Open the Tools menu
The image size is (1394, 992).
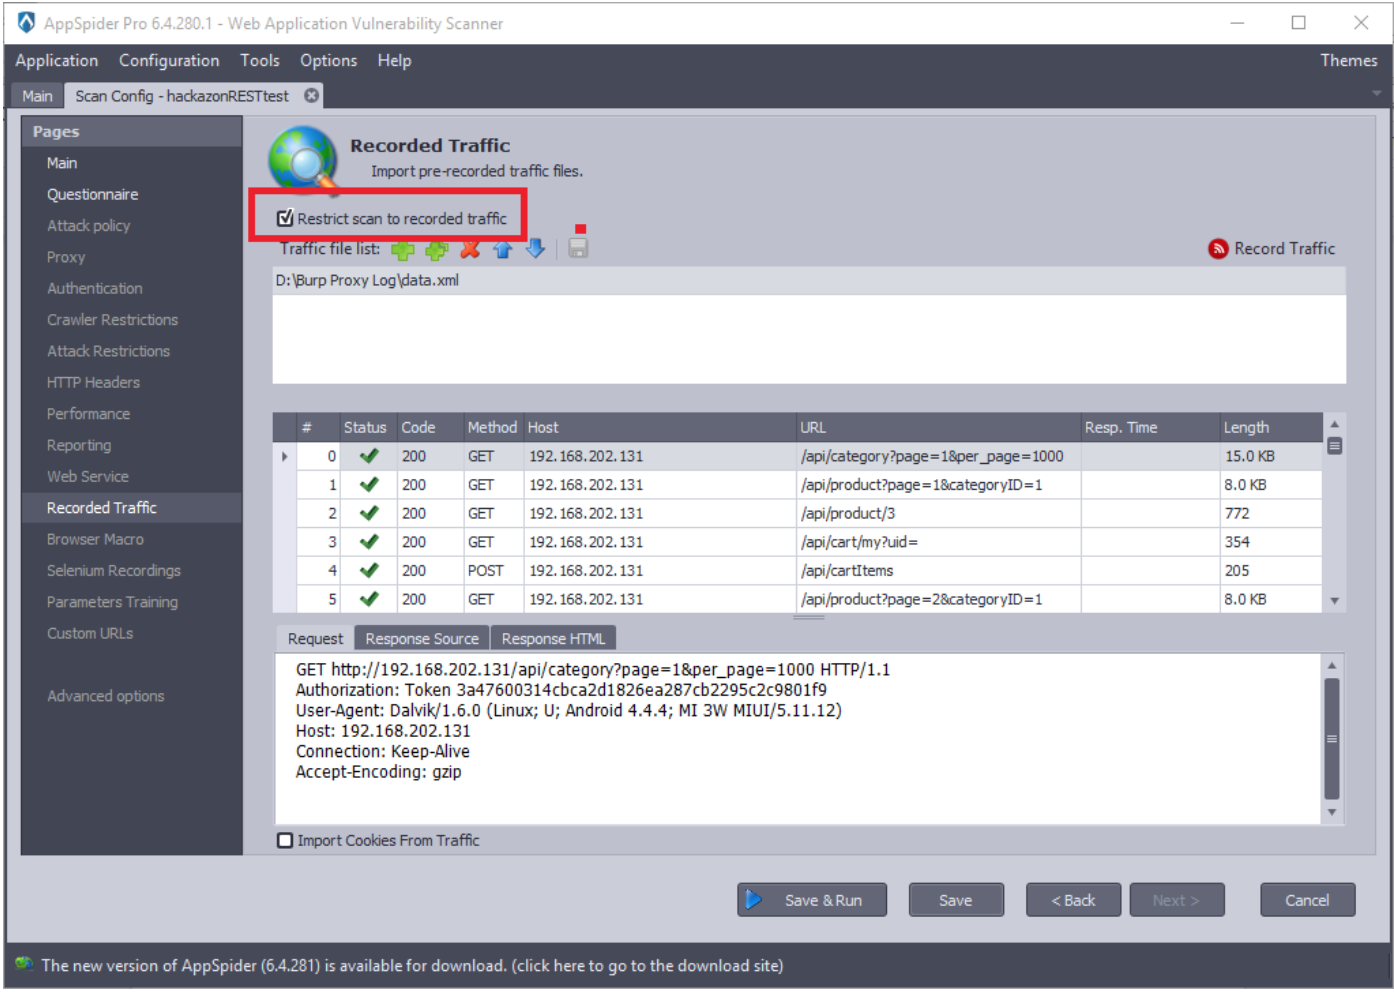tap(260, 60)
